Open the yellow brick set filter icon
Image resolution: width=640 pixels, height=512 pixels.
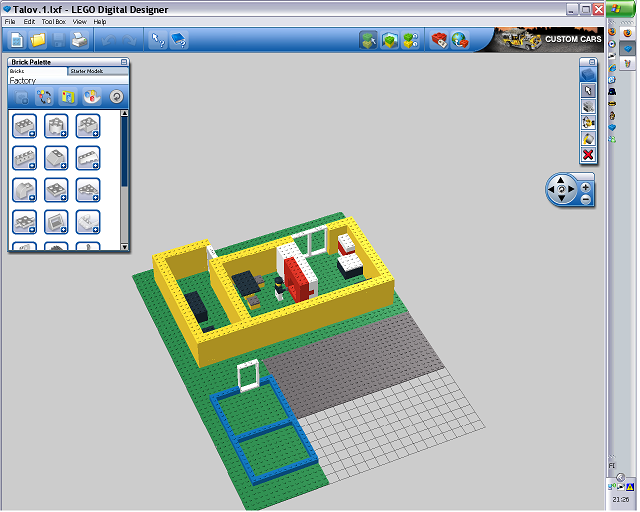(68, 97)
